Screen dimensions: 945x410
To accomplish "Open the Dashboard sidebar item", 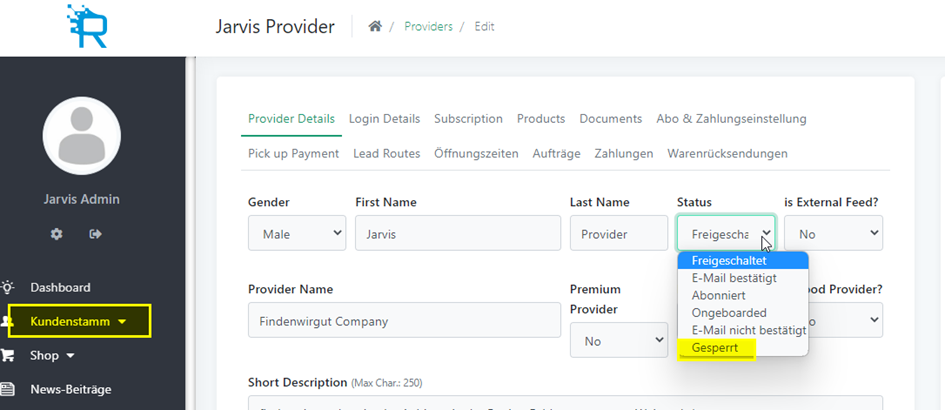I will [x=60, y=287].
